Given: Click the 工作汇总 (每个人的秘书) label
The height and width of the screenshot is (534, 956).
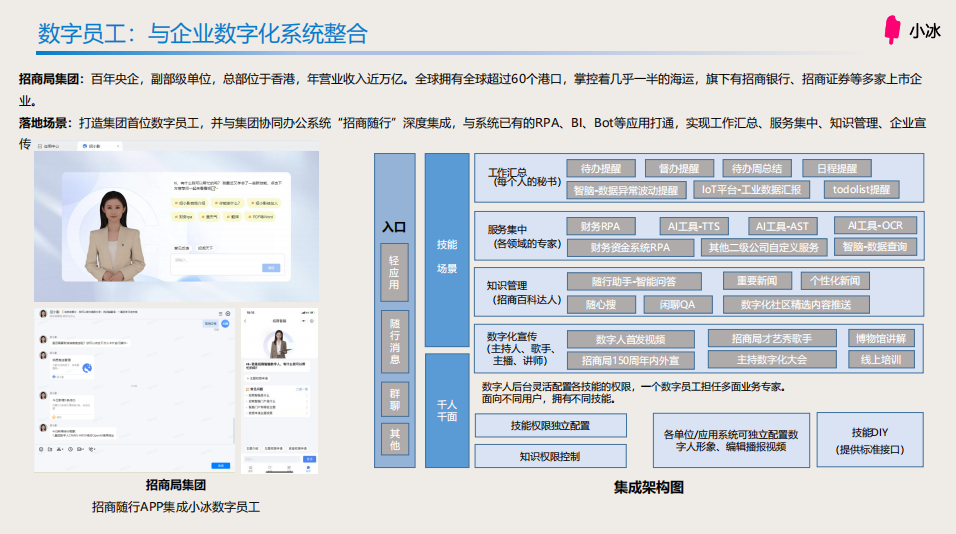Looking at the screenshot, I should coord(524,177).
